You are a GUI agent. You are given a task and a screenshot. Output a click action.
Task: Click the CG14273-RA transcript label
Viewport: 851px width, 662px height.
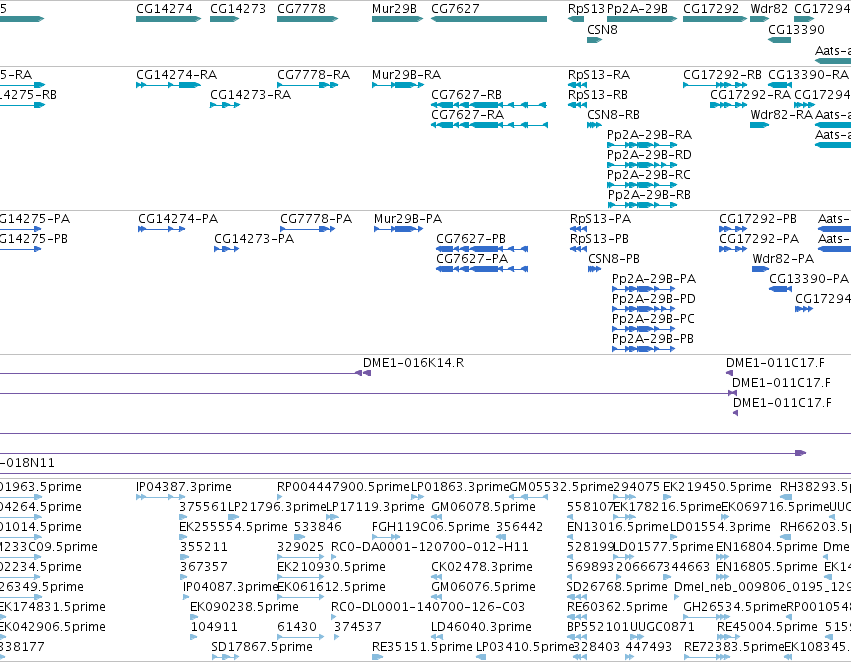[x=251, y=95]
